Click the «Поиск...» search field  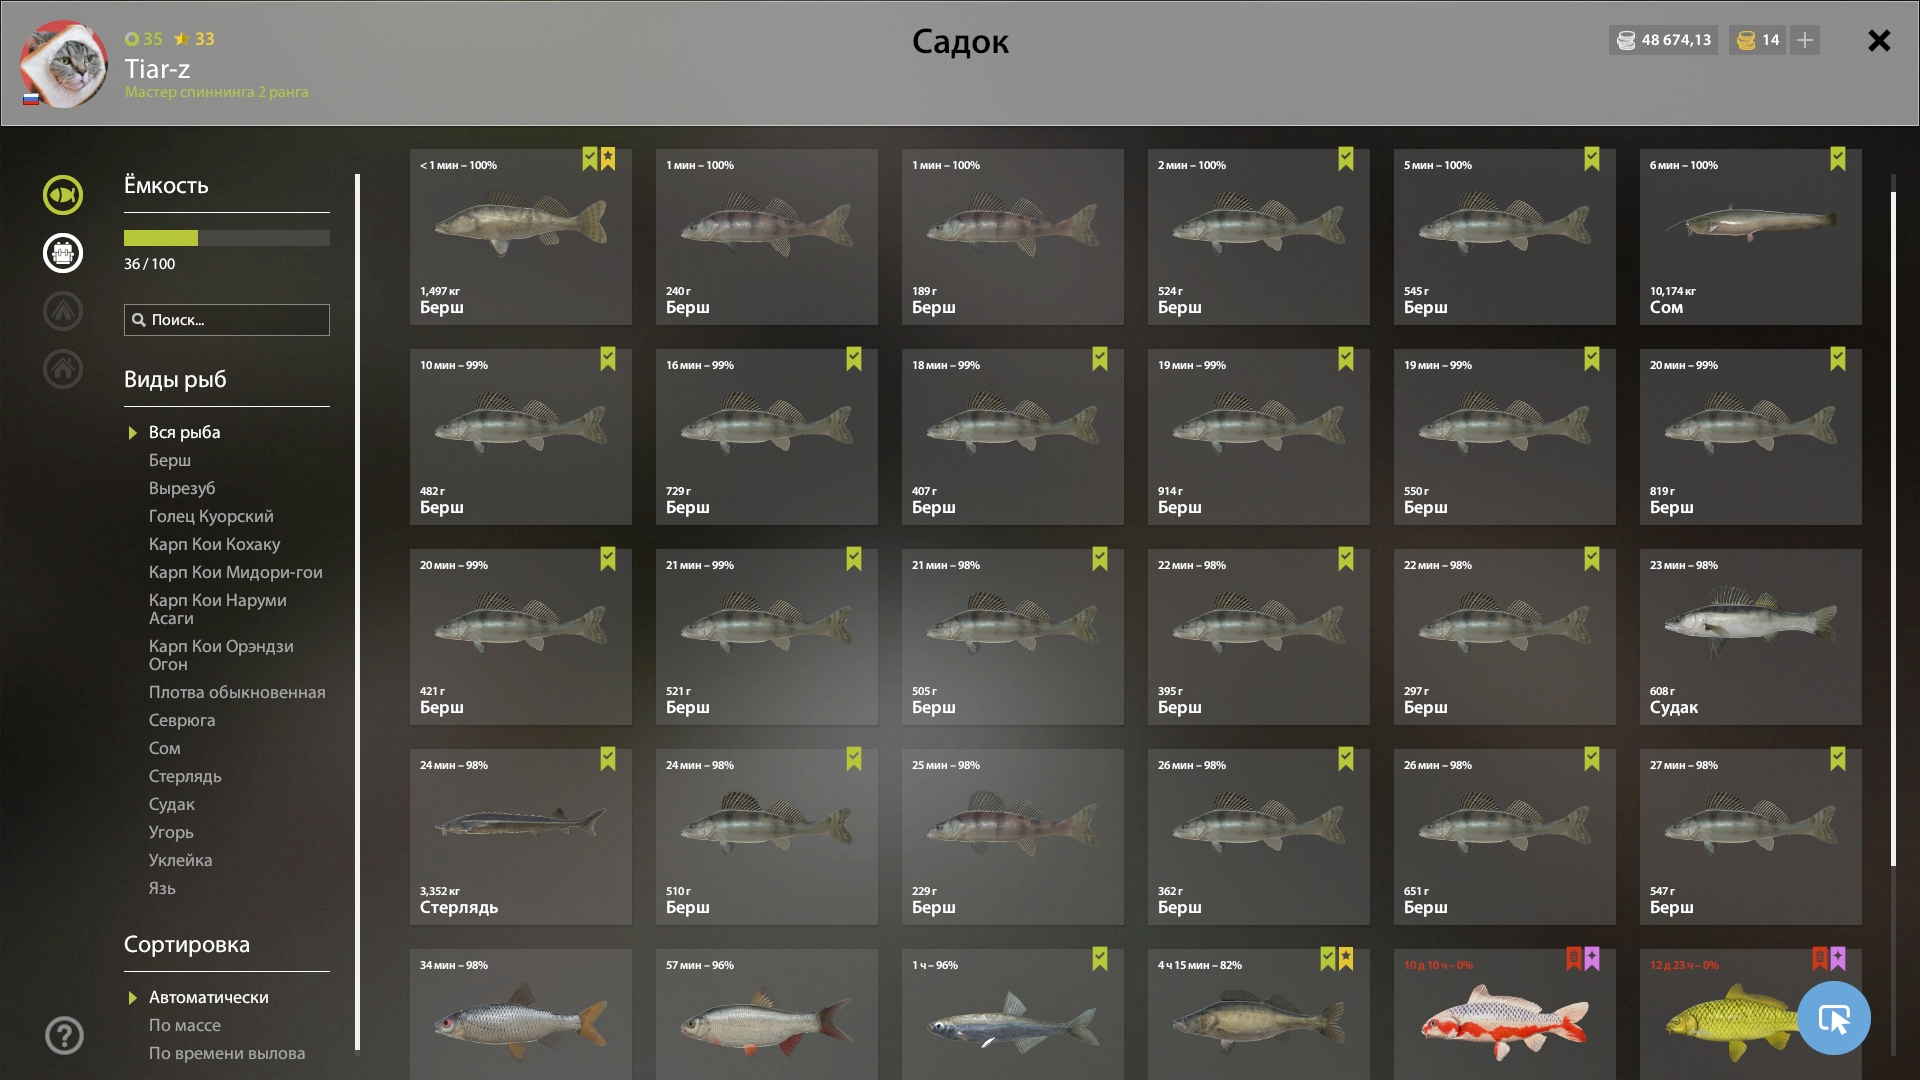pos(227,320)
